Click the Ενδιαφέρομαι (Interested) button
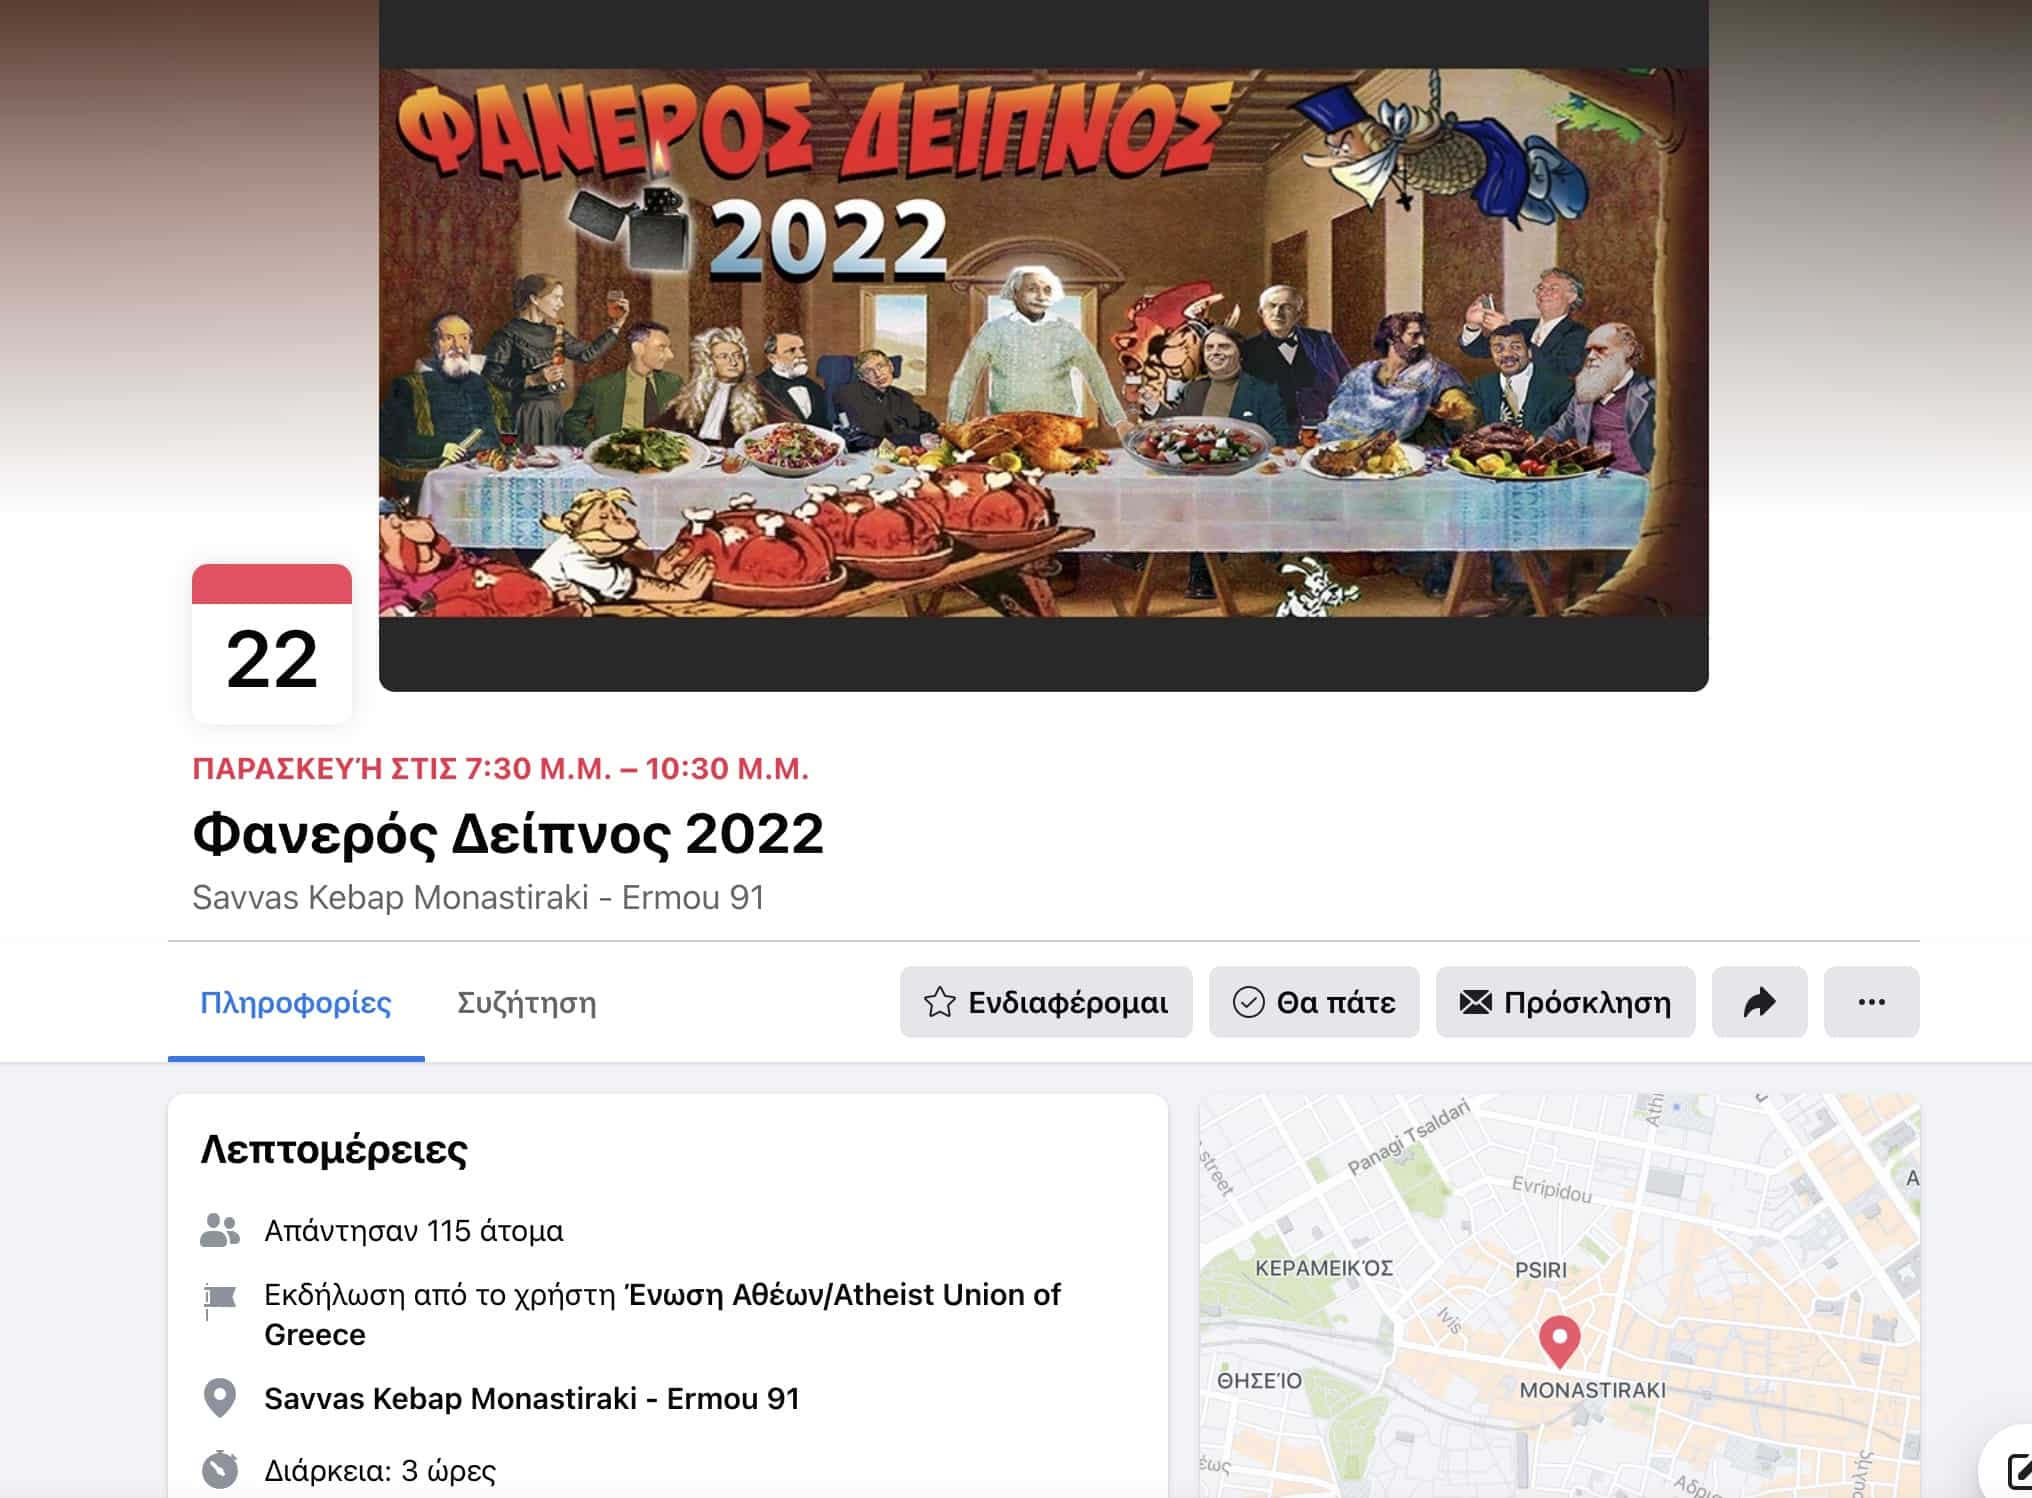This screenshot has height=1498, width=2032. tap(1046, 1002)
